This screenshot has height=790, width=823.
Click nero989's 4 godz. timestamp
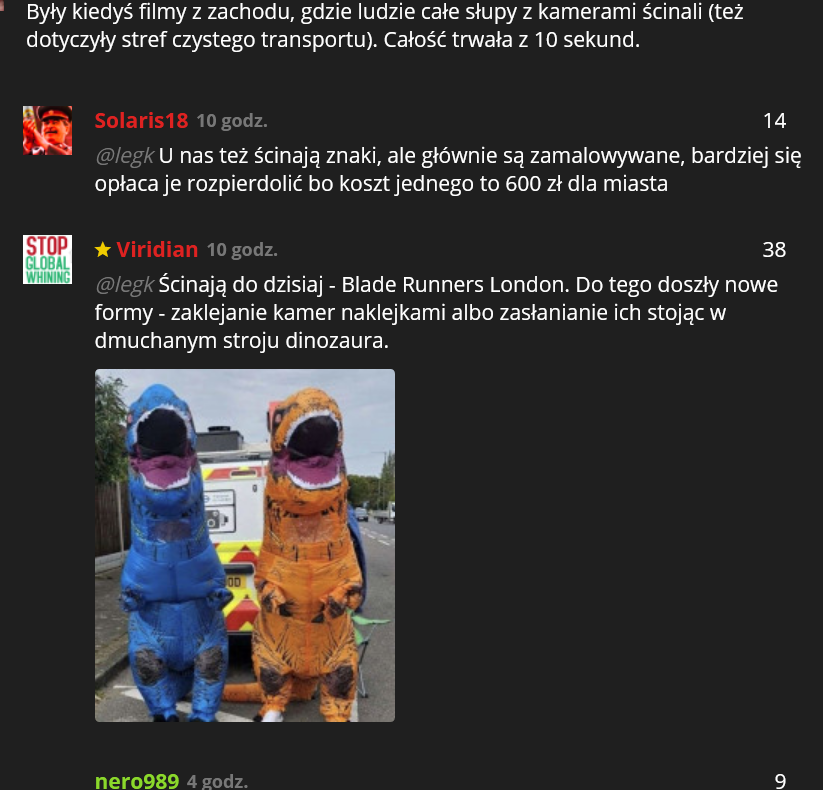click(x=217, y=781)
